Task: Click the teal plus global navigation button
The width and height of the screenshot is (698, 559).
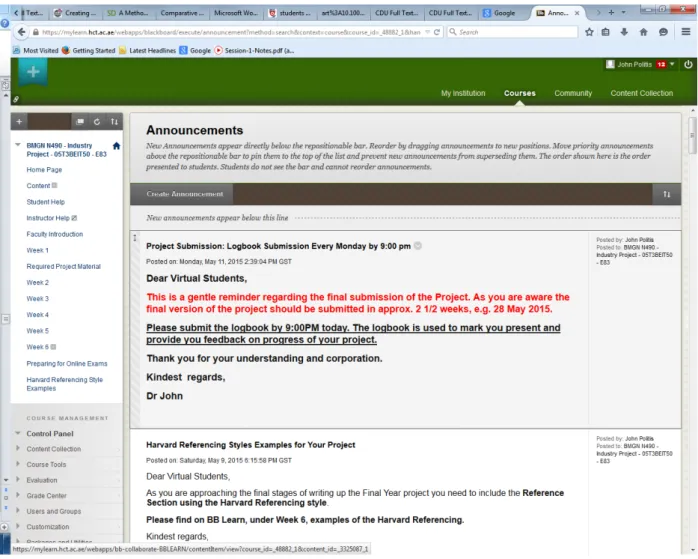Action: point(33,71)
